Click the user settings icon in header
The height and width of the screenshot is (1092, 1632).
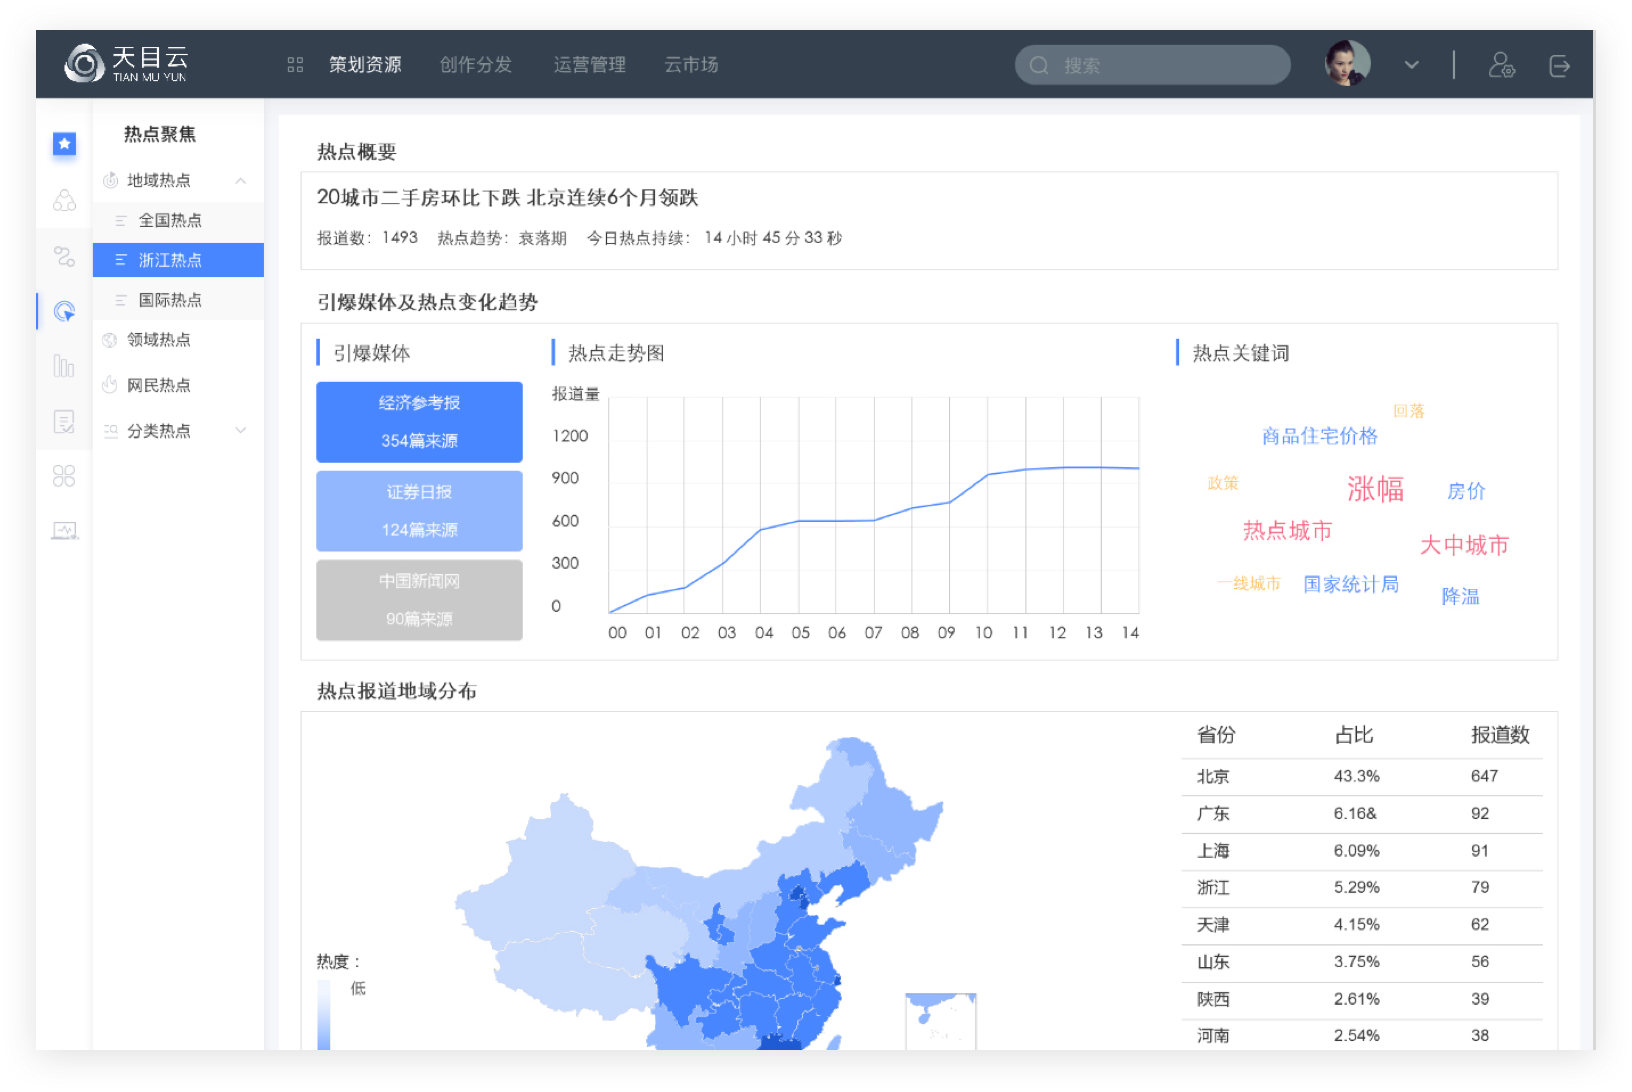[x=1501, y=65]
